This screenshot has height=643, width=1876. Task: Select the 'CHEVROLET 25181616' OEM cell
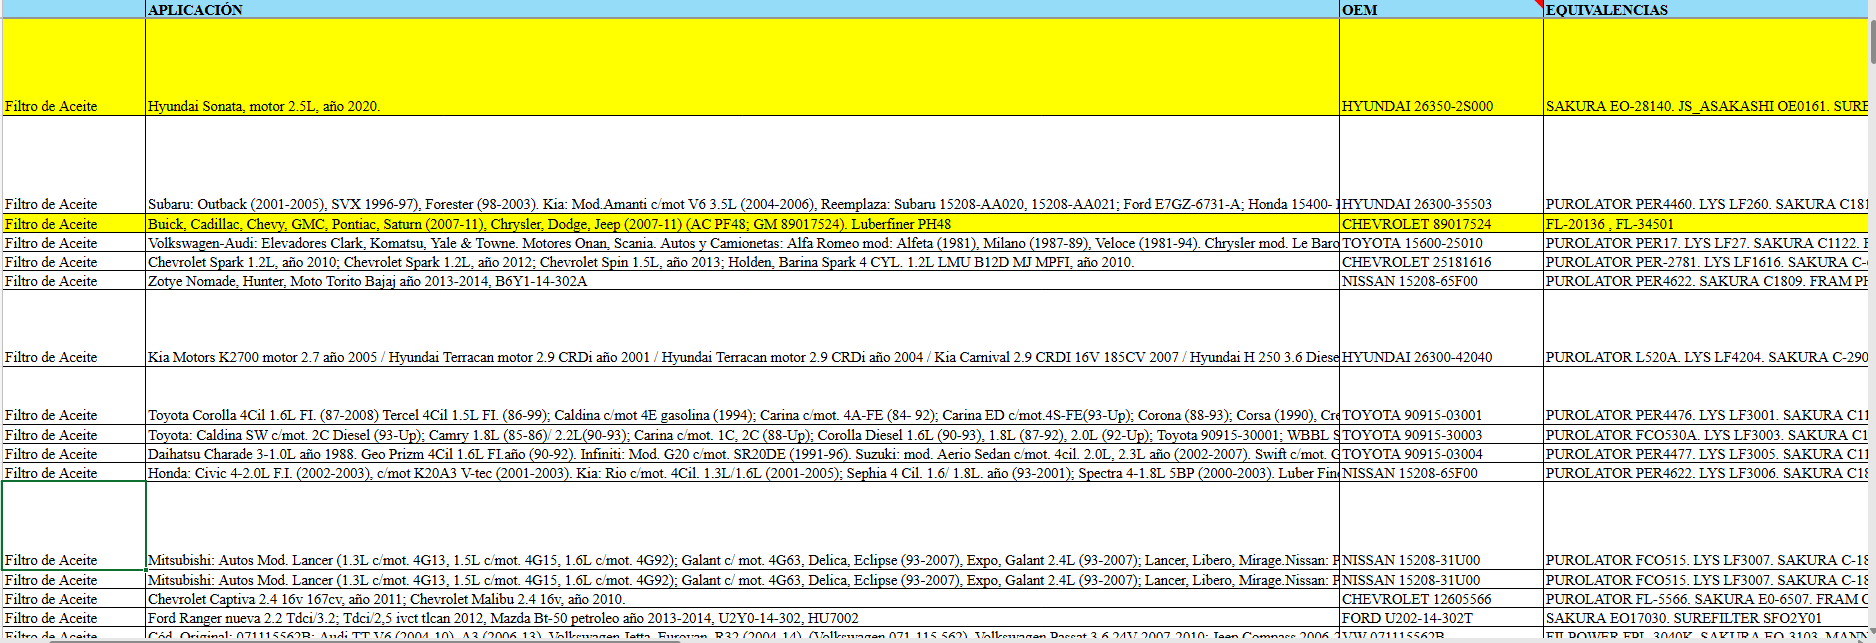(x=1441, y=262)
